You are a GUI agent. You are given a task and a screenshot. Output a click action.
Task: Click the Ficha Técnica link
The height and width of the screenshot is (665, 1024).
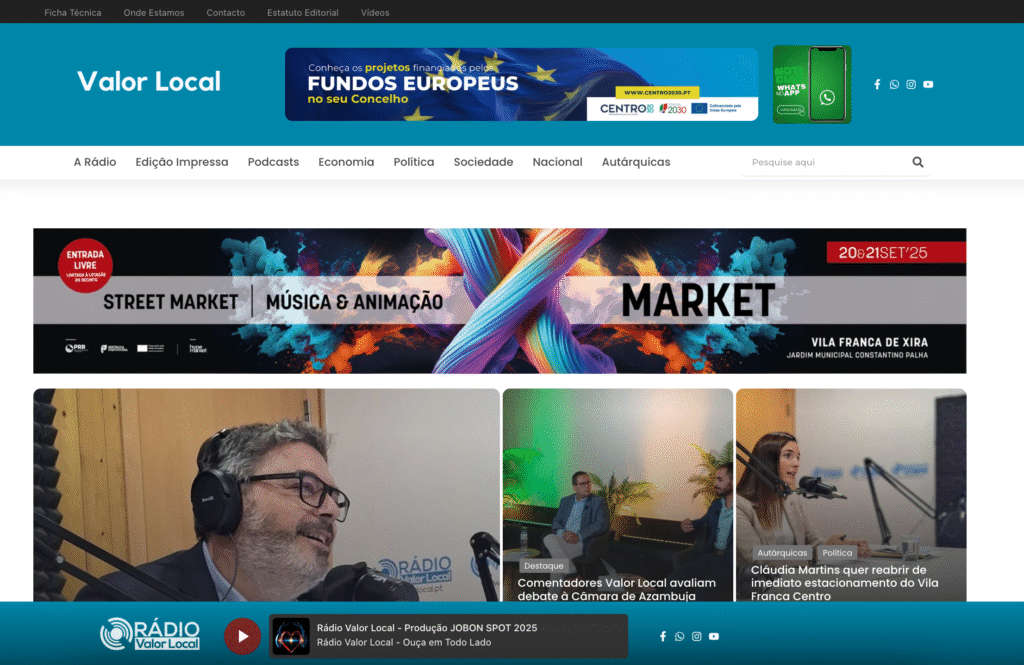pos(72,12)
